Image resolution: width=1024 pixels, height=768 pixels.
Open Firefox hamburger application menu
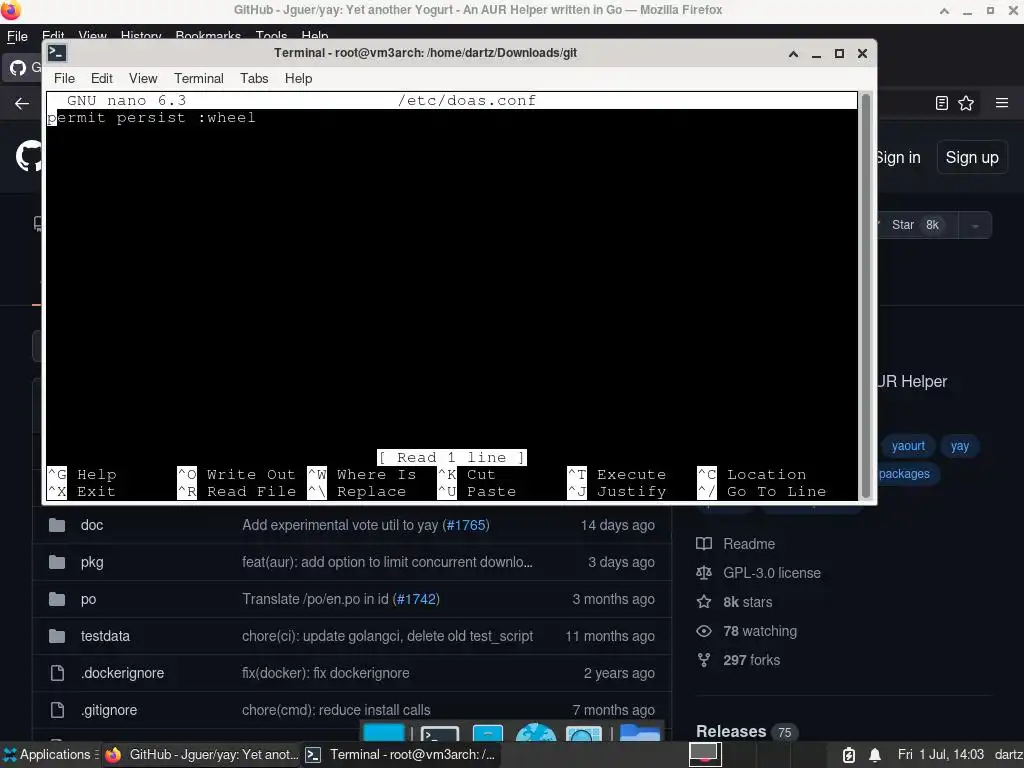1002,103
